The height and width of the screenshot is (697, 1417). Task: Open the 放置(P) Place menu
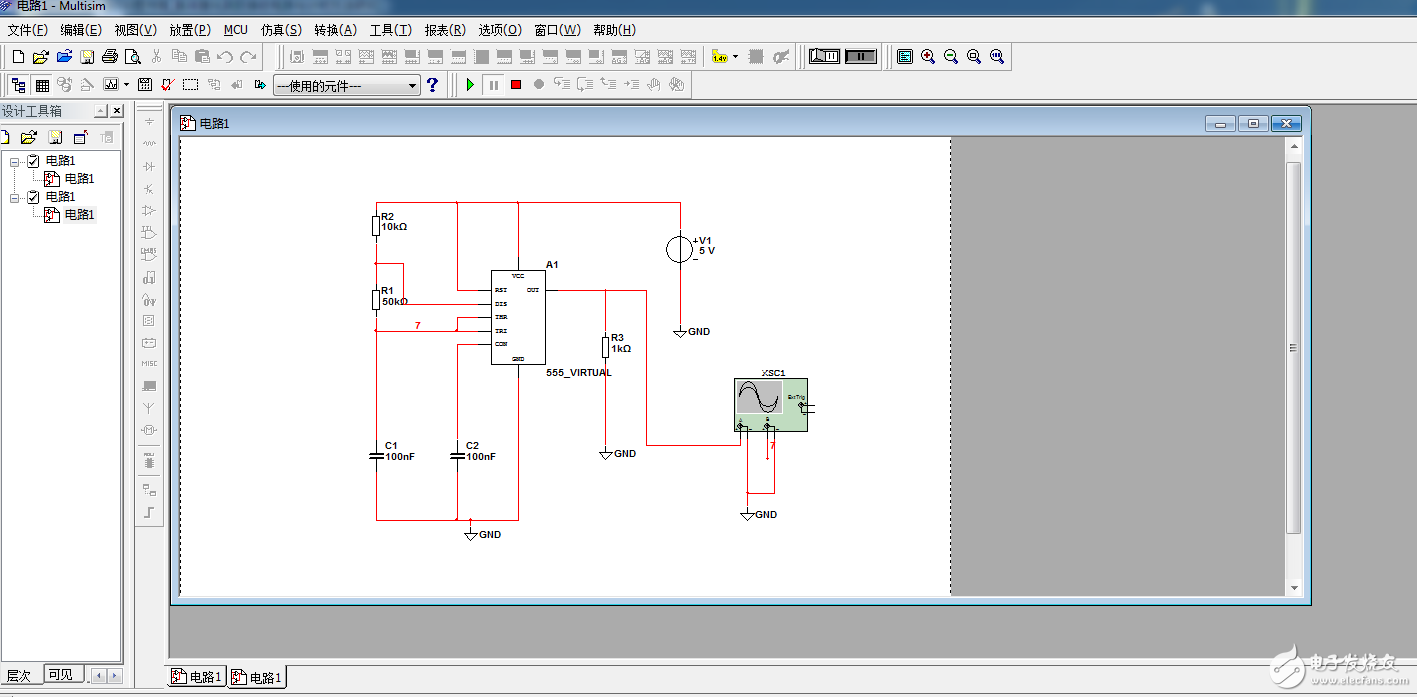point(190,30)
